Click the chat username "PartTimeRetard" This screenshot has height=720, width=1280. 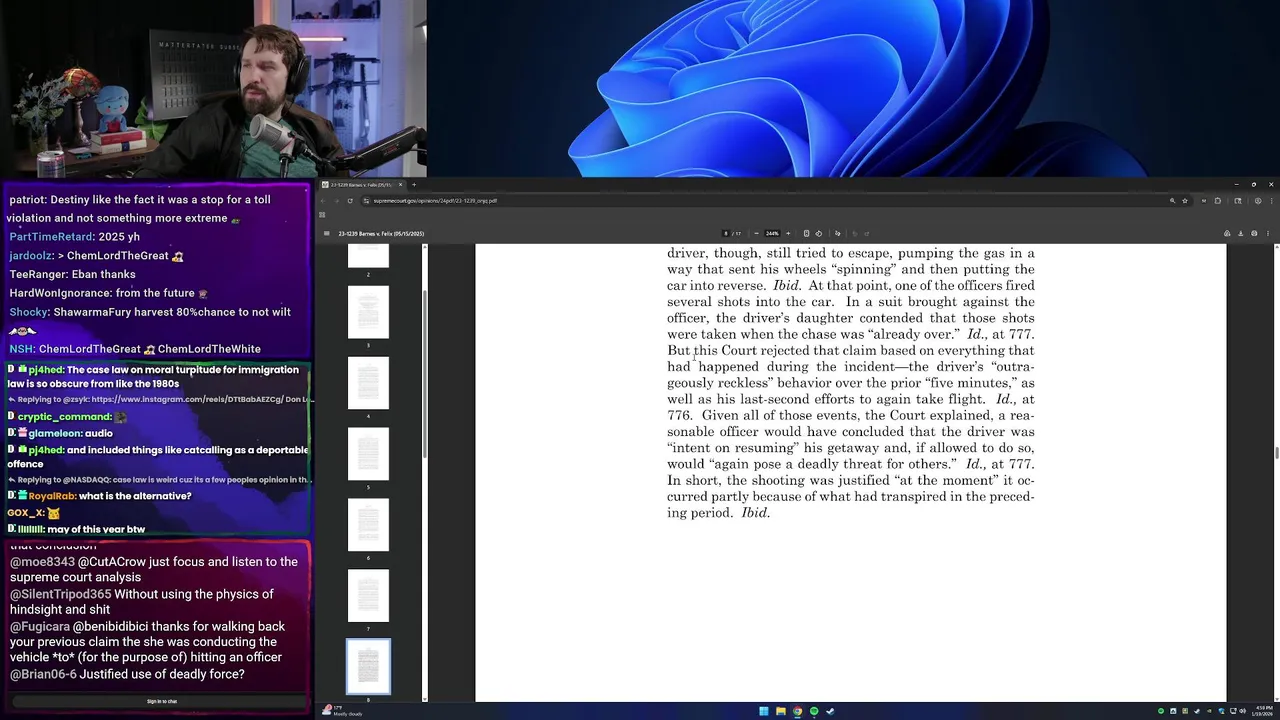point(52,237)
